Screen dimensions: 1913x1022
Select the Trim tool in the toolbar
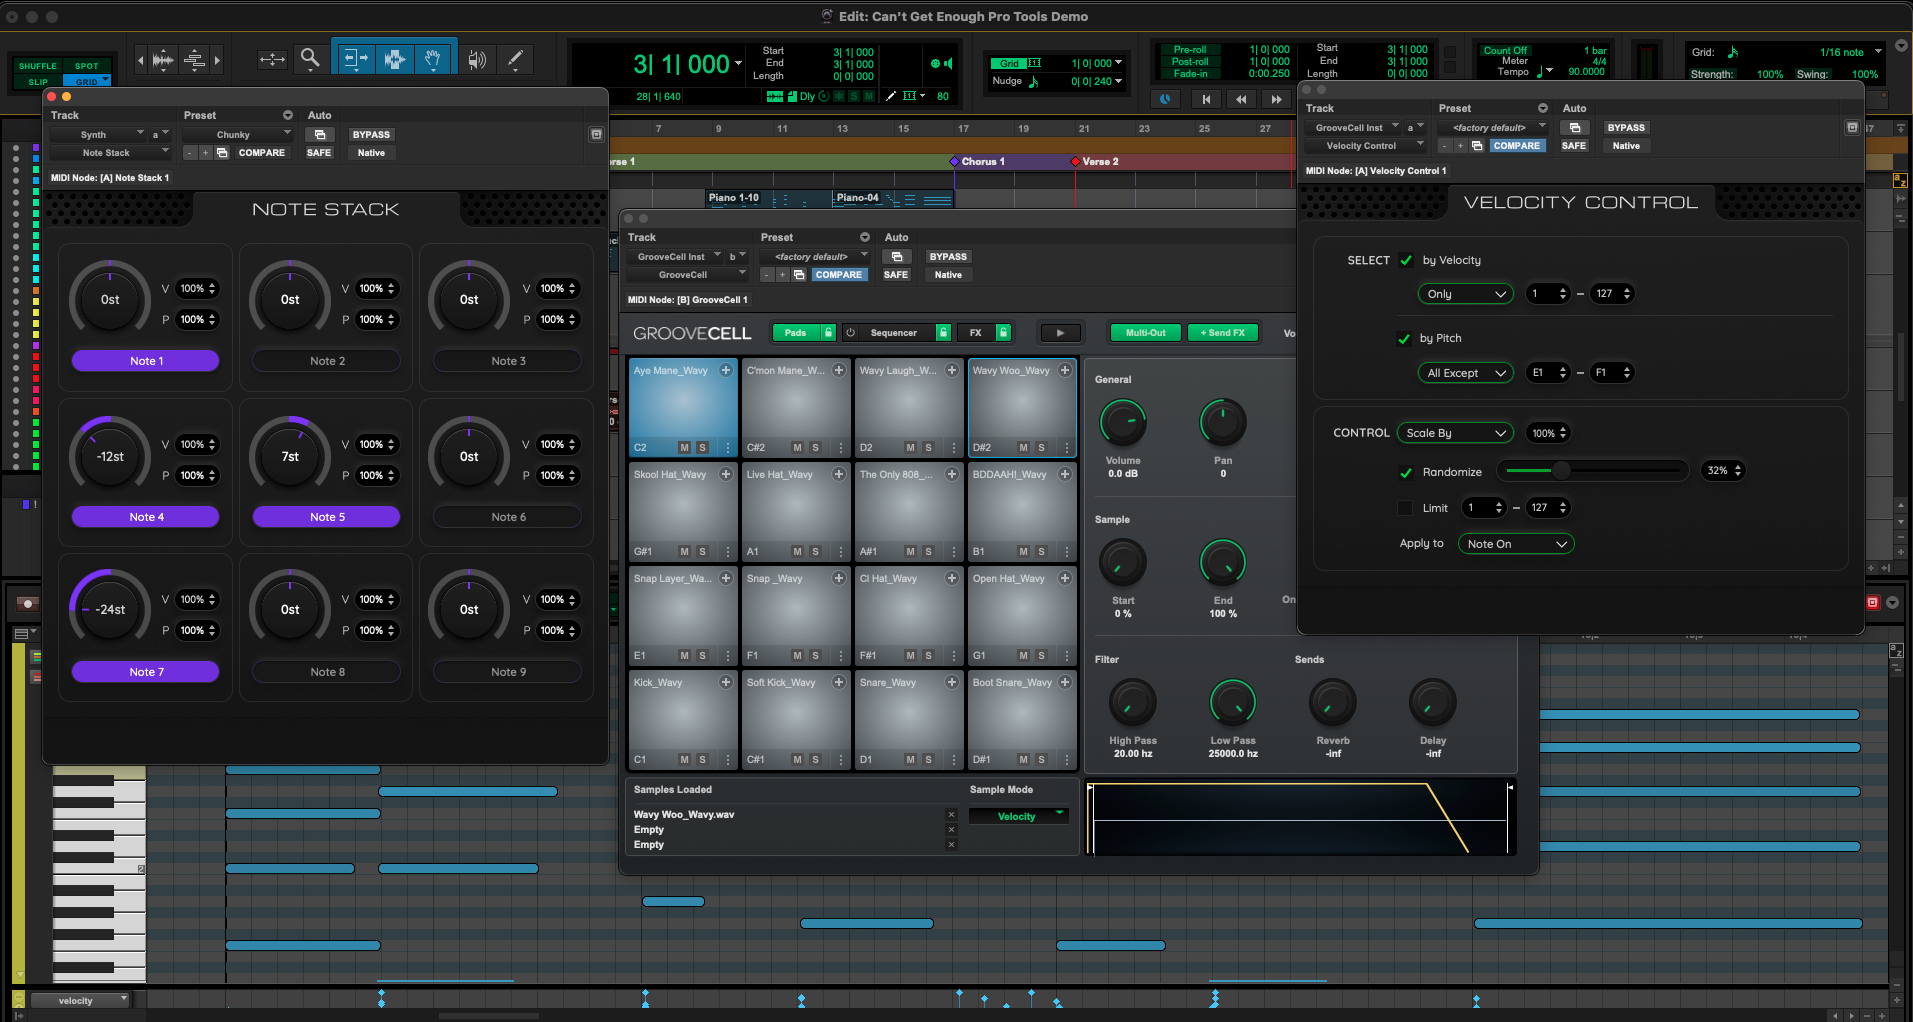pos(355,59)
